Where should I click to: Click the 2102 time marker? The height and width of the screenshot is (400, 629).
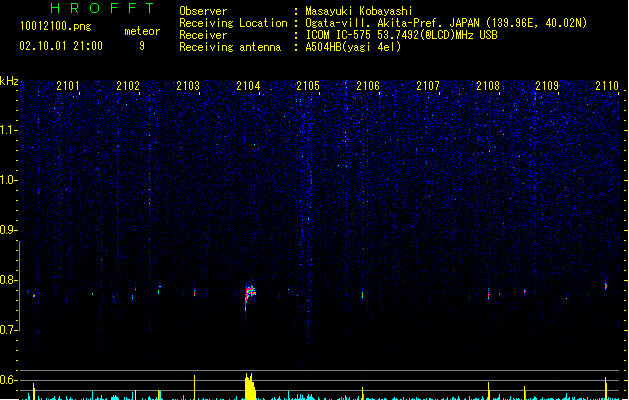point(128,85)
